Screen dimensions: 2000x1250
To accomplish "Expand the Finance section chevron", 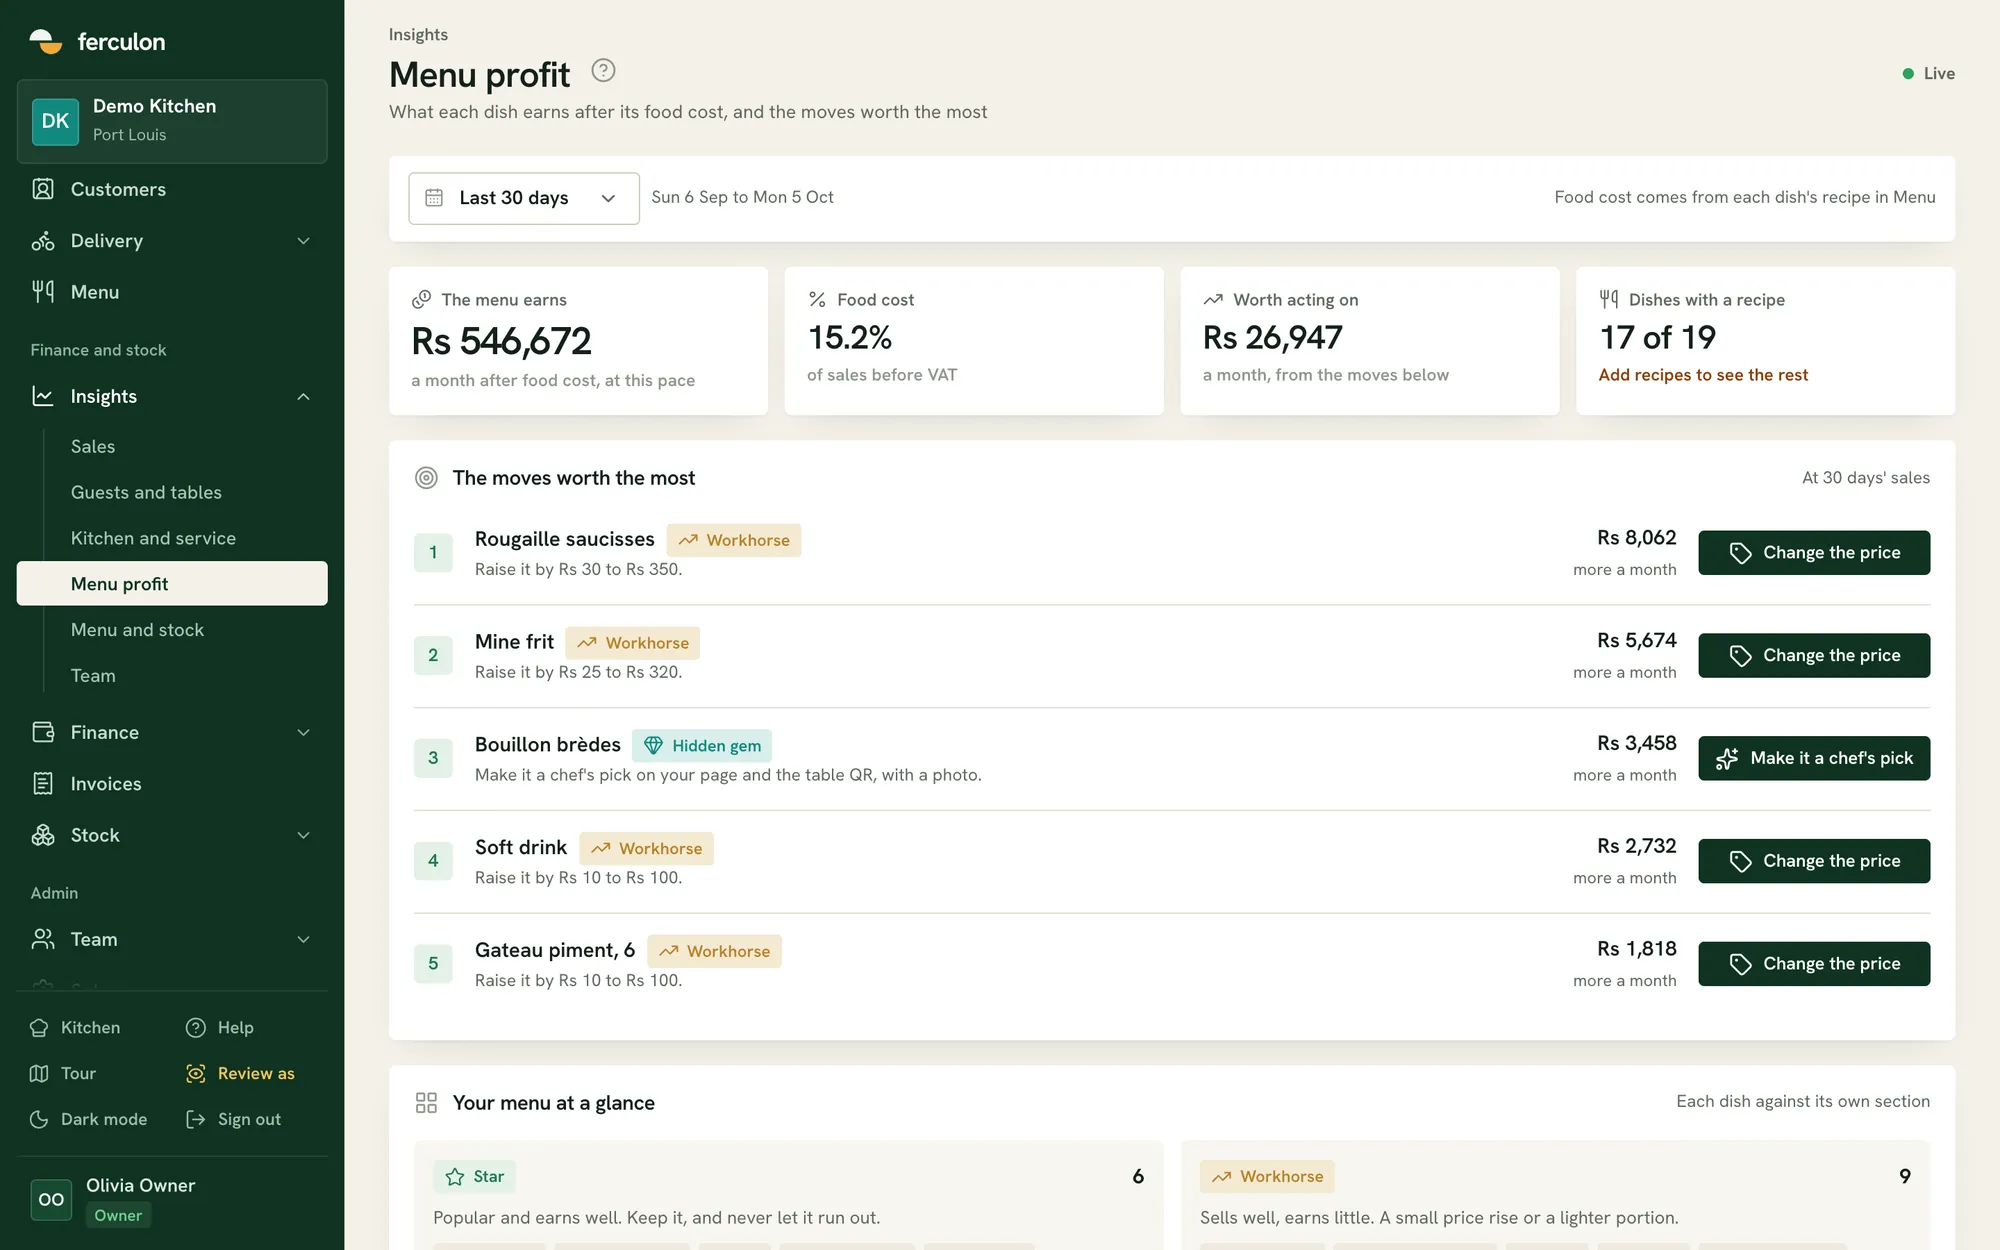I will point(303,733).
